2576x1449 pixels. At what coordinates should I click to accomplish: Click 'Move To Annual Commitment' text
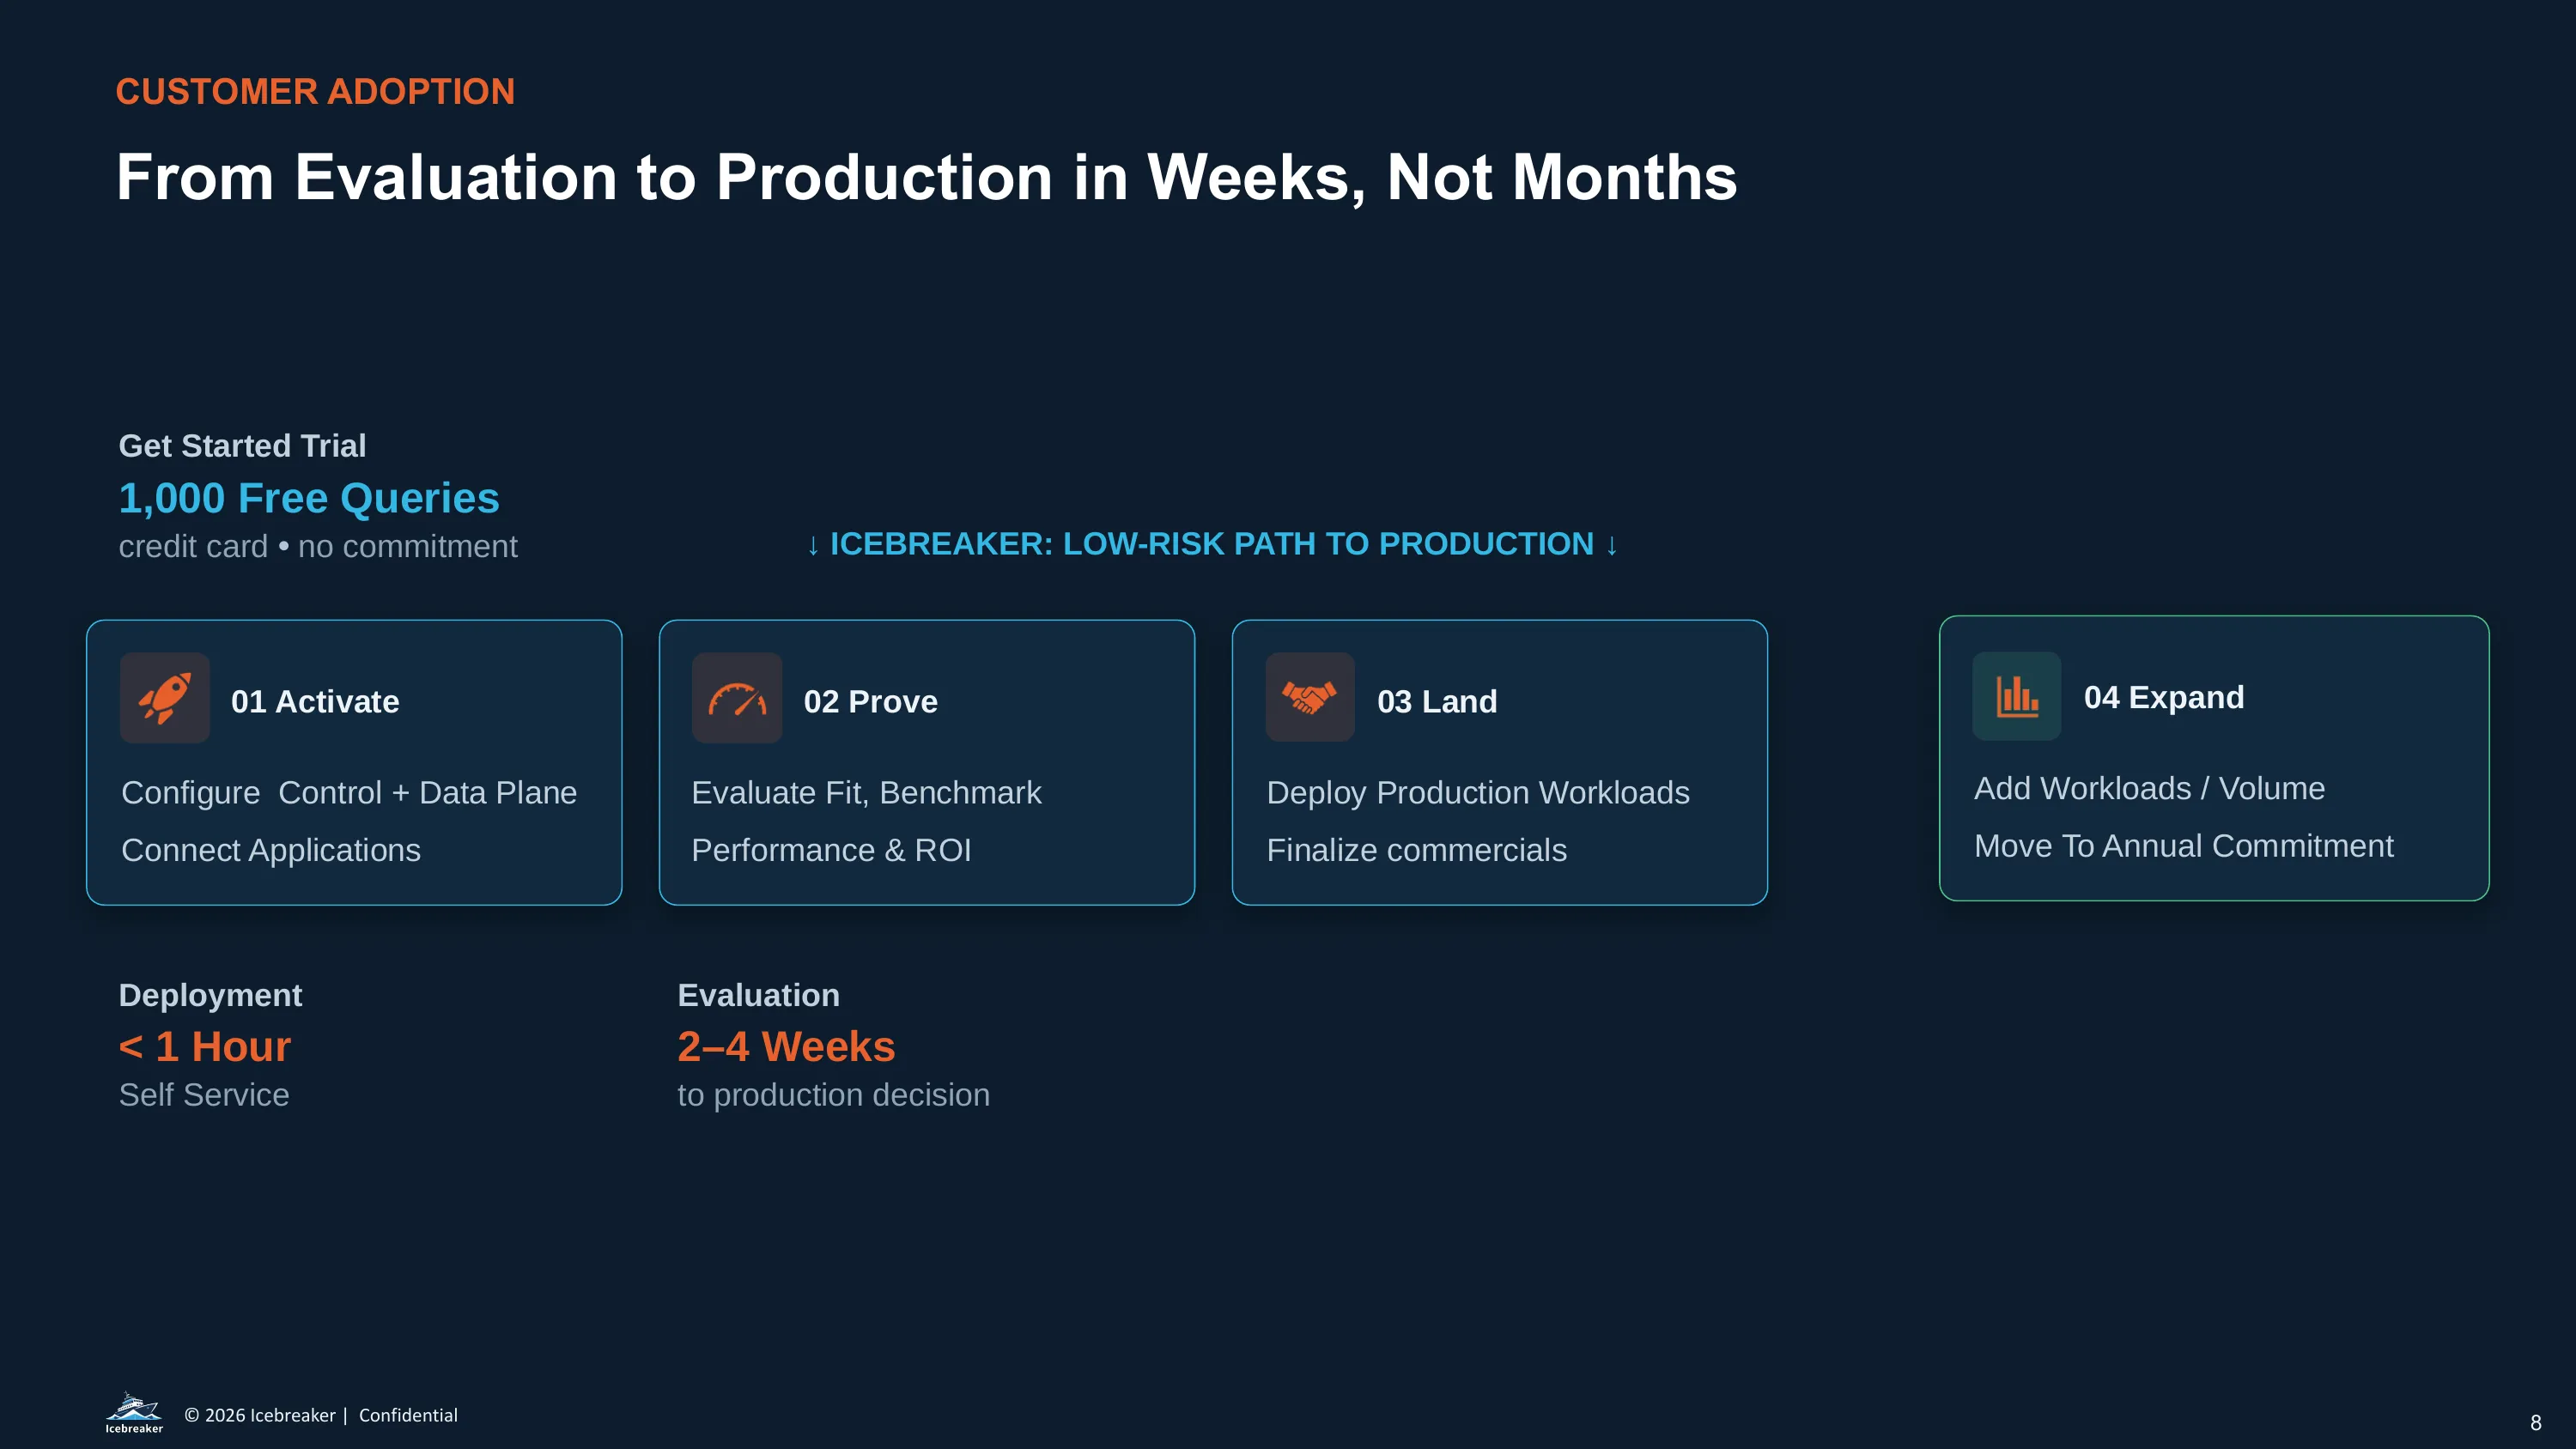[x=2183, y=846]
